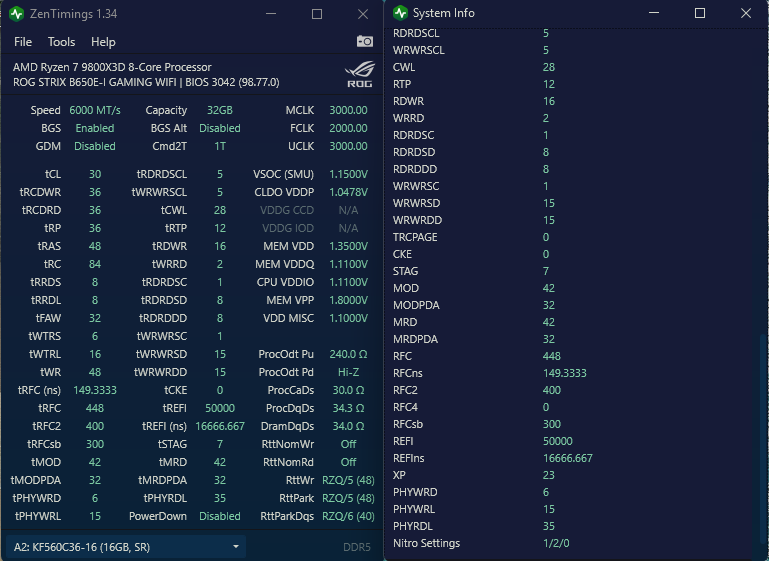
Task: Click the Speed value 6000 MT/s
Action: 95,110
